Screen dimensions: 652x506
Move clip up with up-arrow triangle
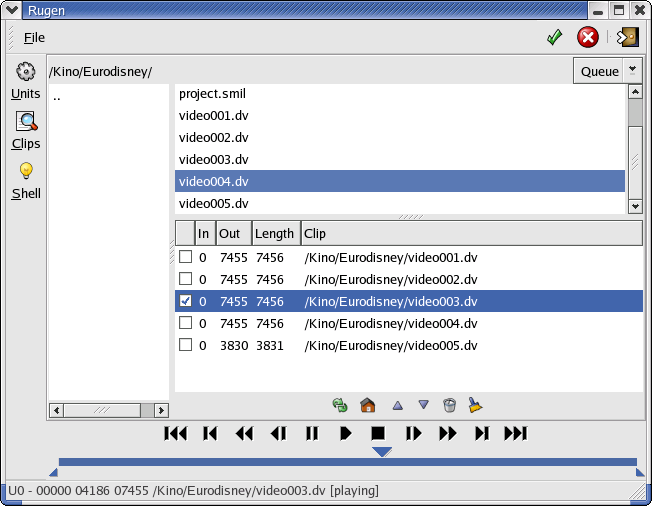tap(397, 405)
